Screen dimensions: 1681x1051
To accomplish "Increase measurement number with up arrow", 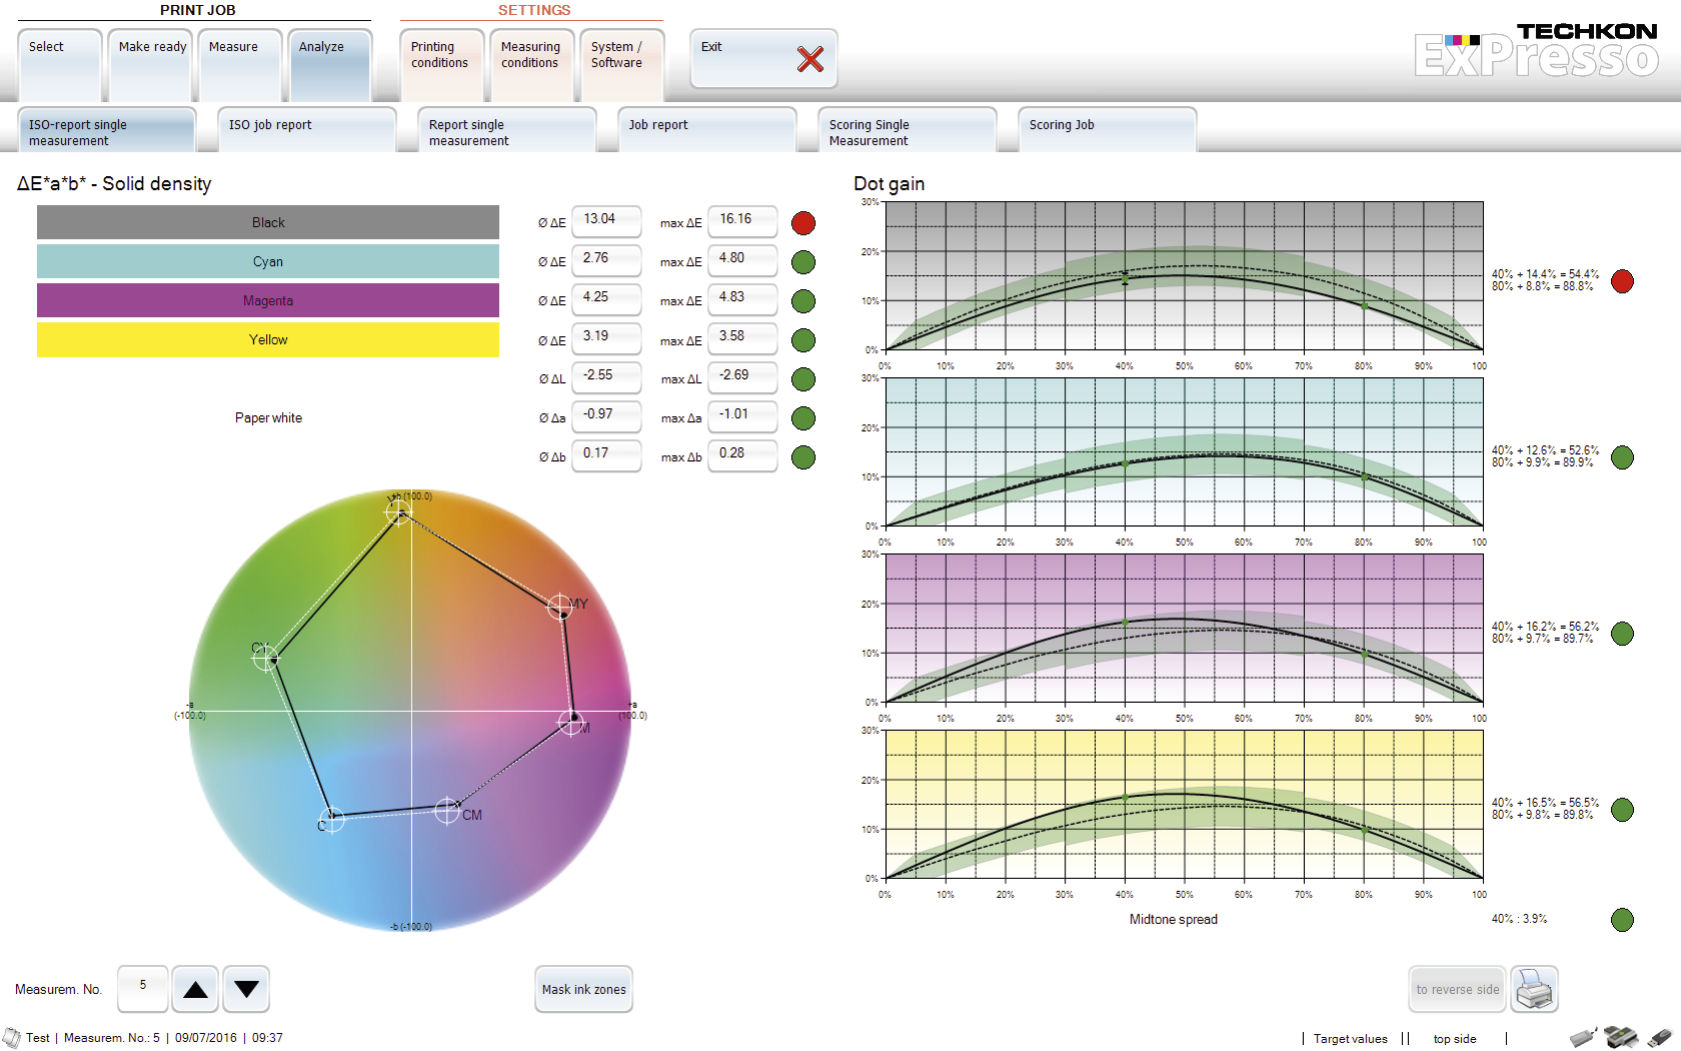I will (196, 990).
